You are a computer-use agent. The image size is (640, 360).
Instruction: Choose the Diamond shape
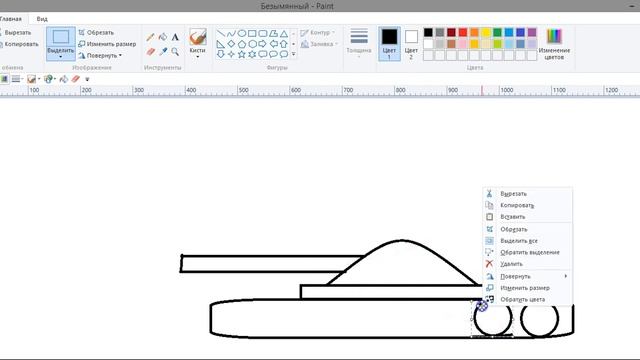[x=231, y=44]
